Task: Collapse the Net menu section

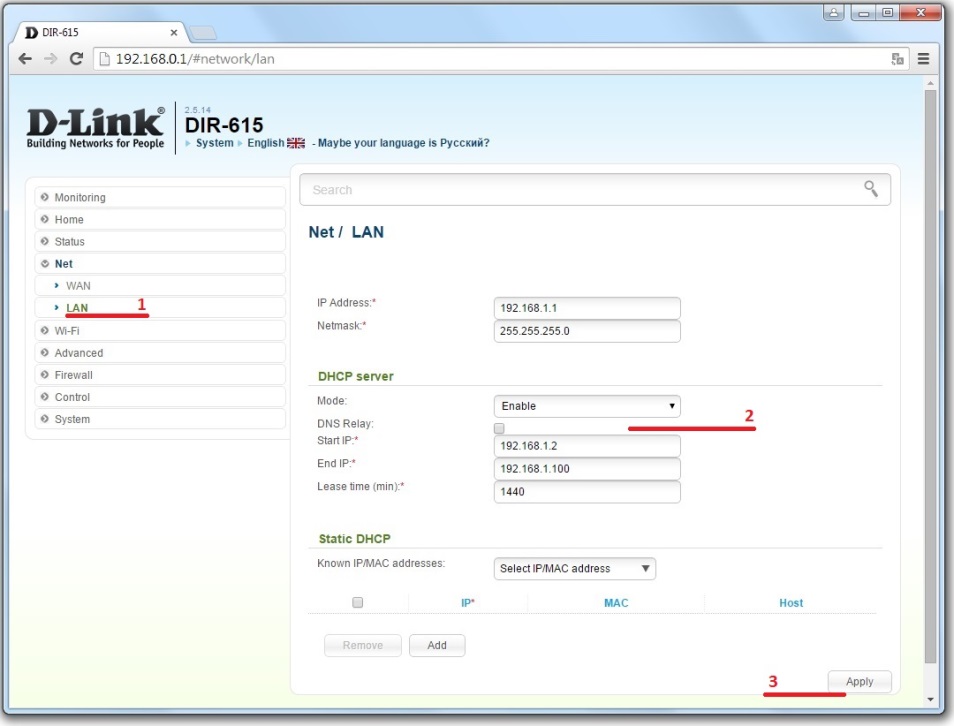Action: 160,264
